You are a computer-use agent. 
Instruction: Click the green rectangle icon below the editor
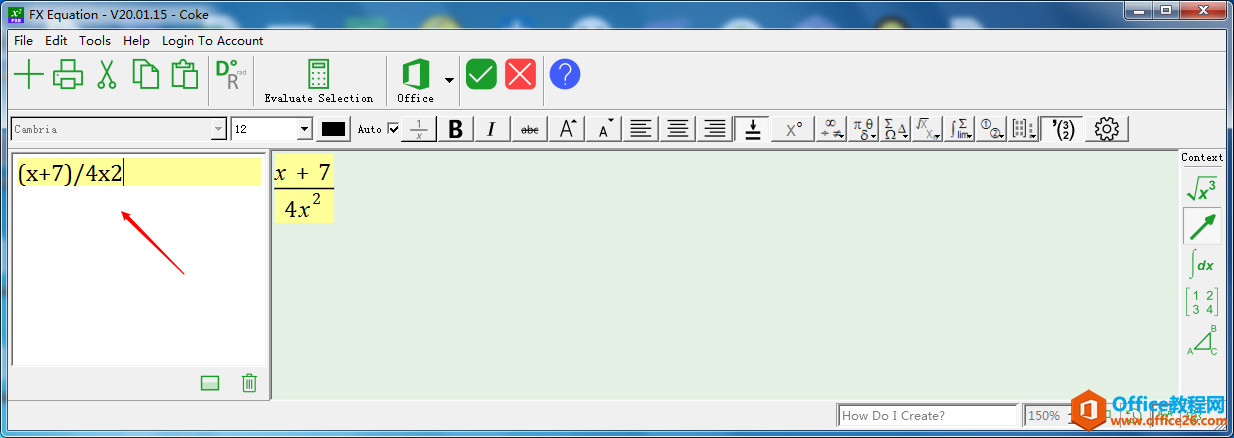[x=210, y=383]
